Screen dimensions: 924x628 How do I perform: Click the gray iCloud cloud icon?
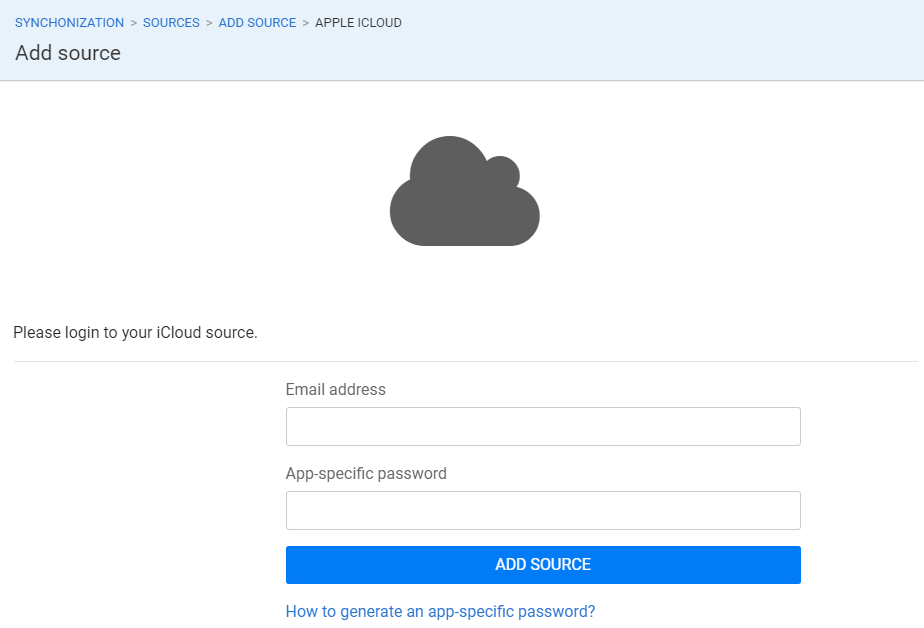(464, 191)
